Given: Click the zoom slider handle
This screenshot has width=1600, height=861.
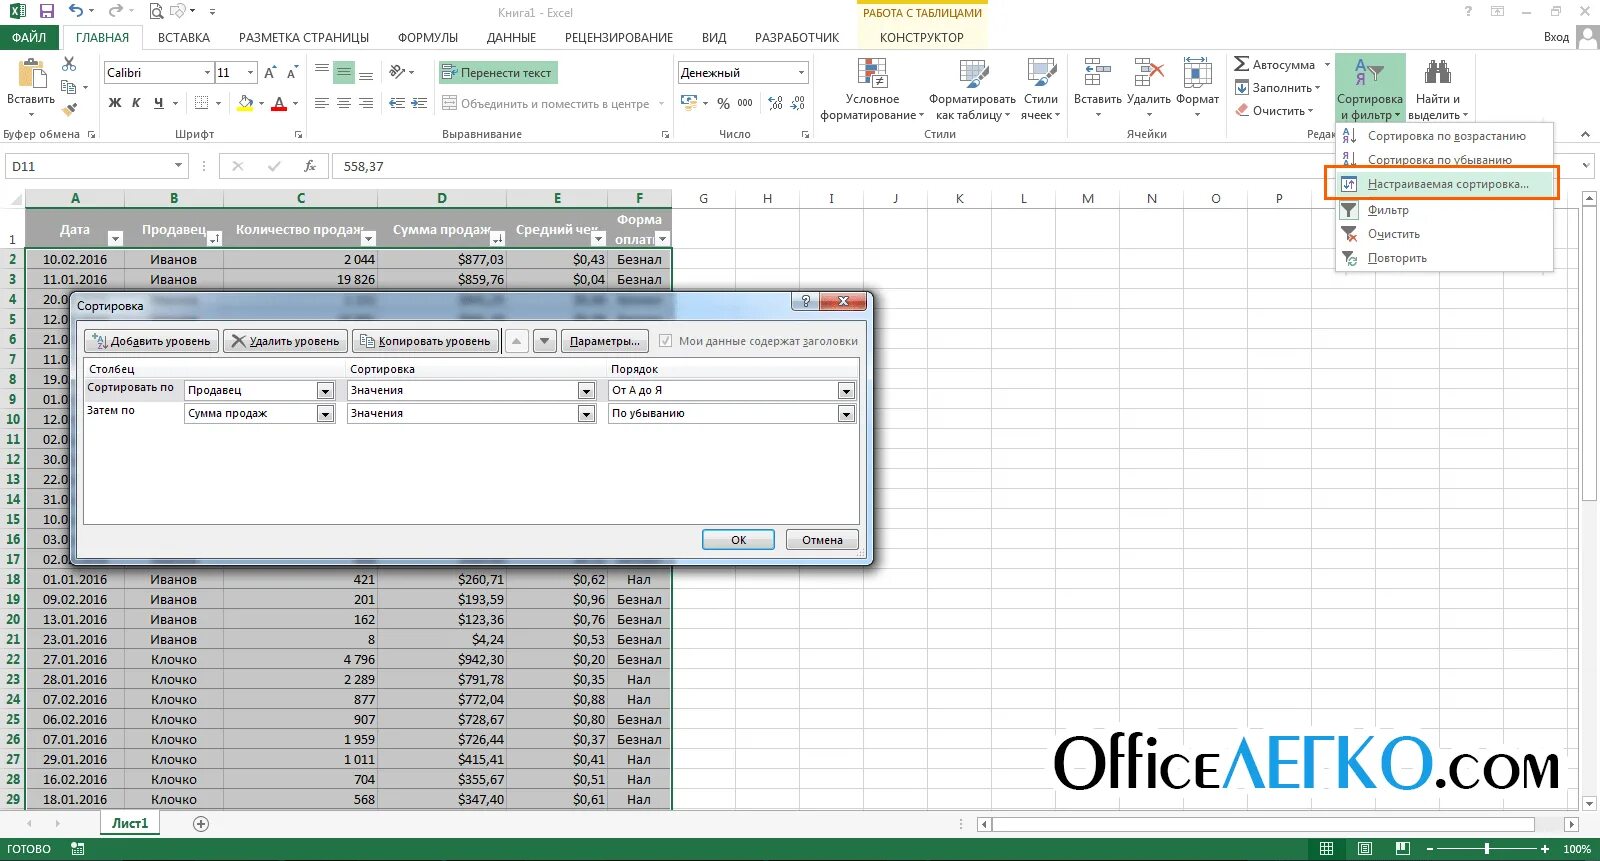Looking at the screenshot, I should click(x=1487, y=849).
